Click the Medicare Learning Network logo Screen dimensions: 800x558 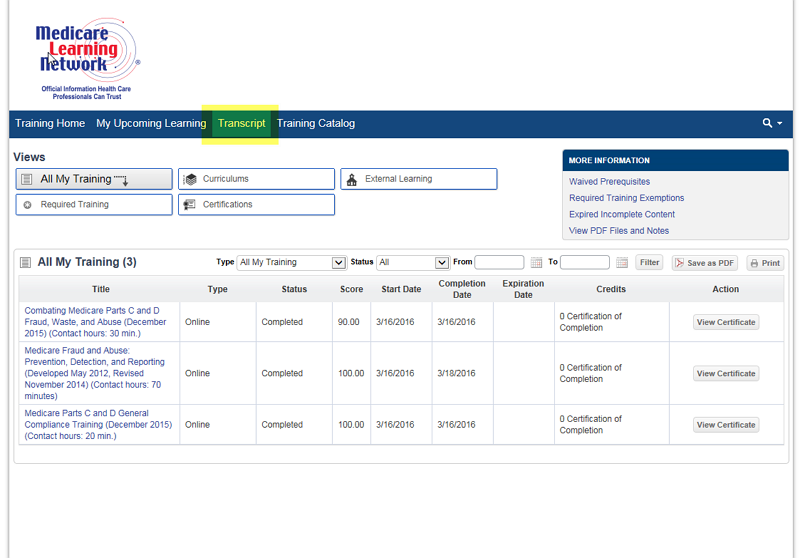pos(87,58)
